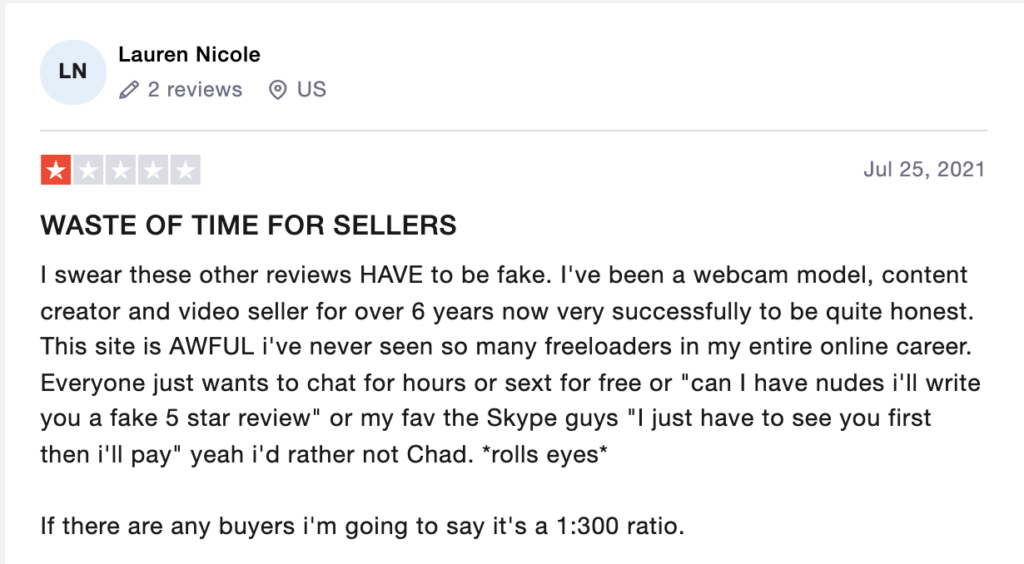Click the LN avatar circle

tap(72, 72)
